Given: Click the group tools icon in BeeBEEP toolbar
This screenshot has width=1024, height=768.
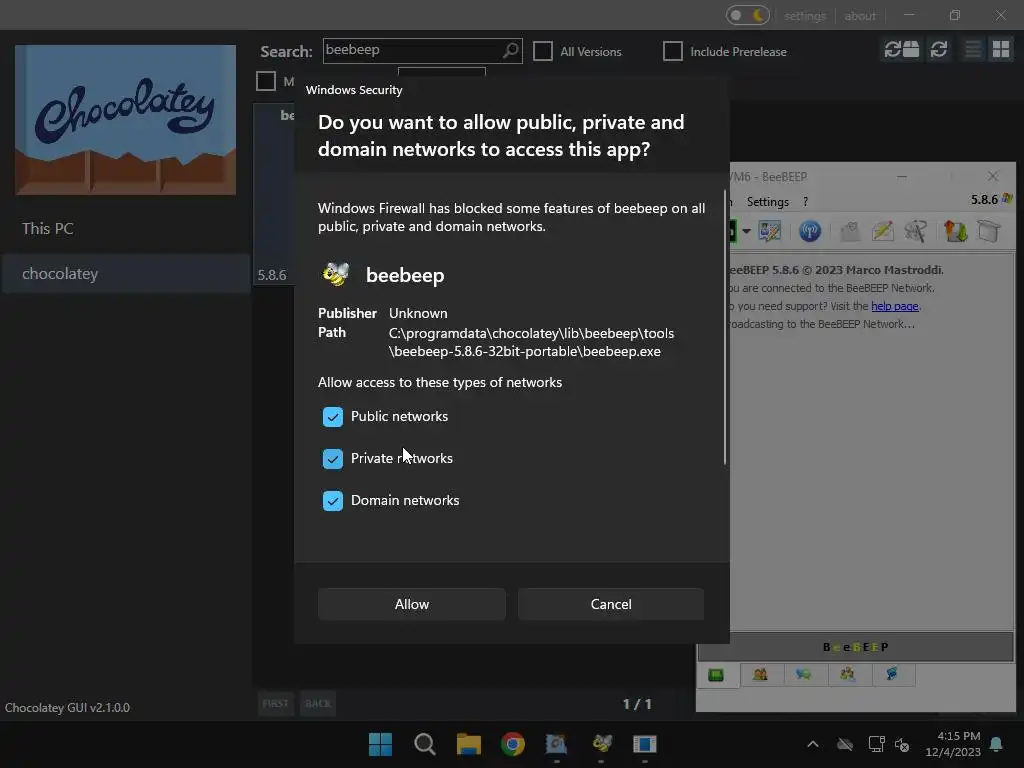Looking at the screenshot, I should point(916,231).
